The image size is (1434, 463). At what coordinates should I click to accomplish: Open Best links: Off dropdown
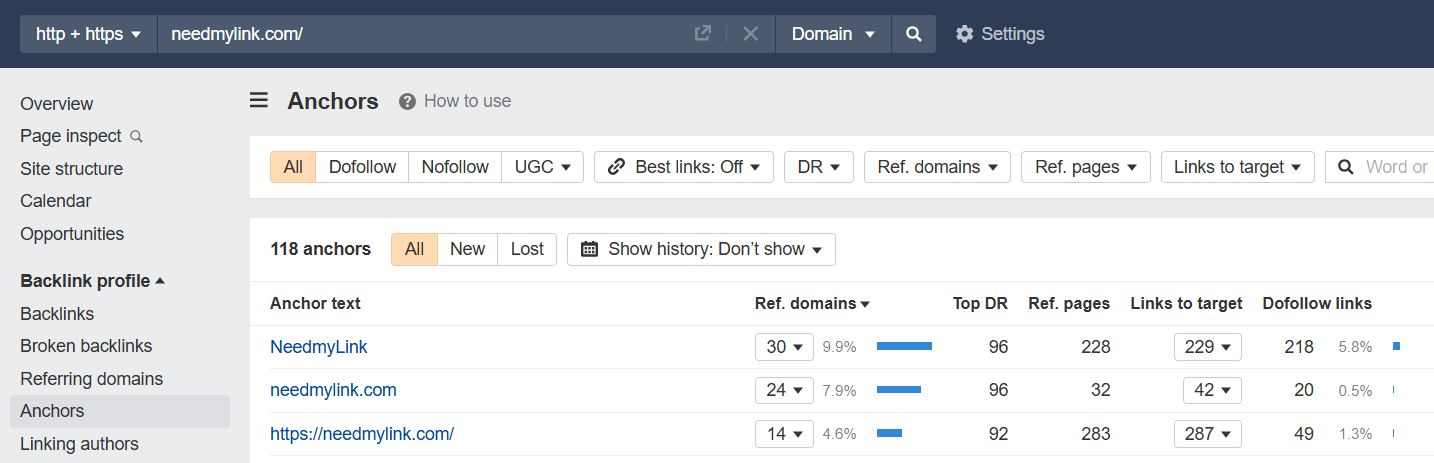(x=684, y=167)
